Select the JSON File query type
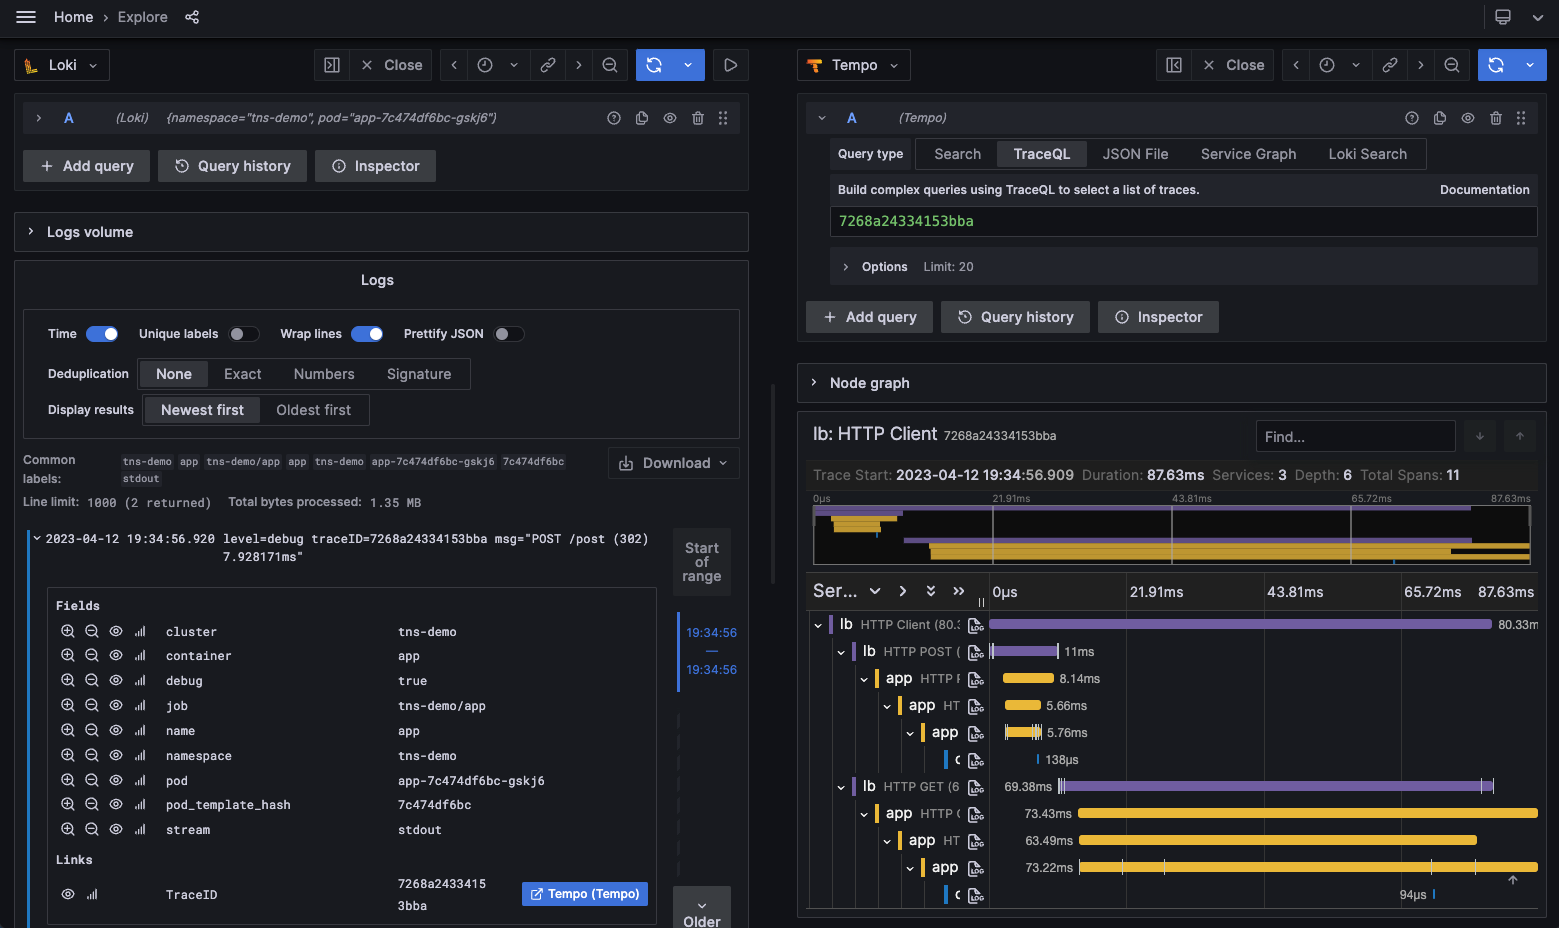Screen dimensions: 1559x928 (x=1135, y=154)
